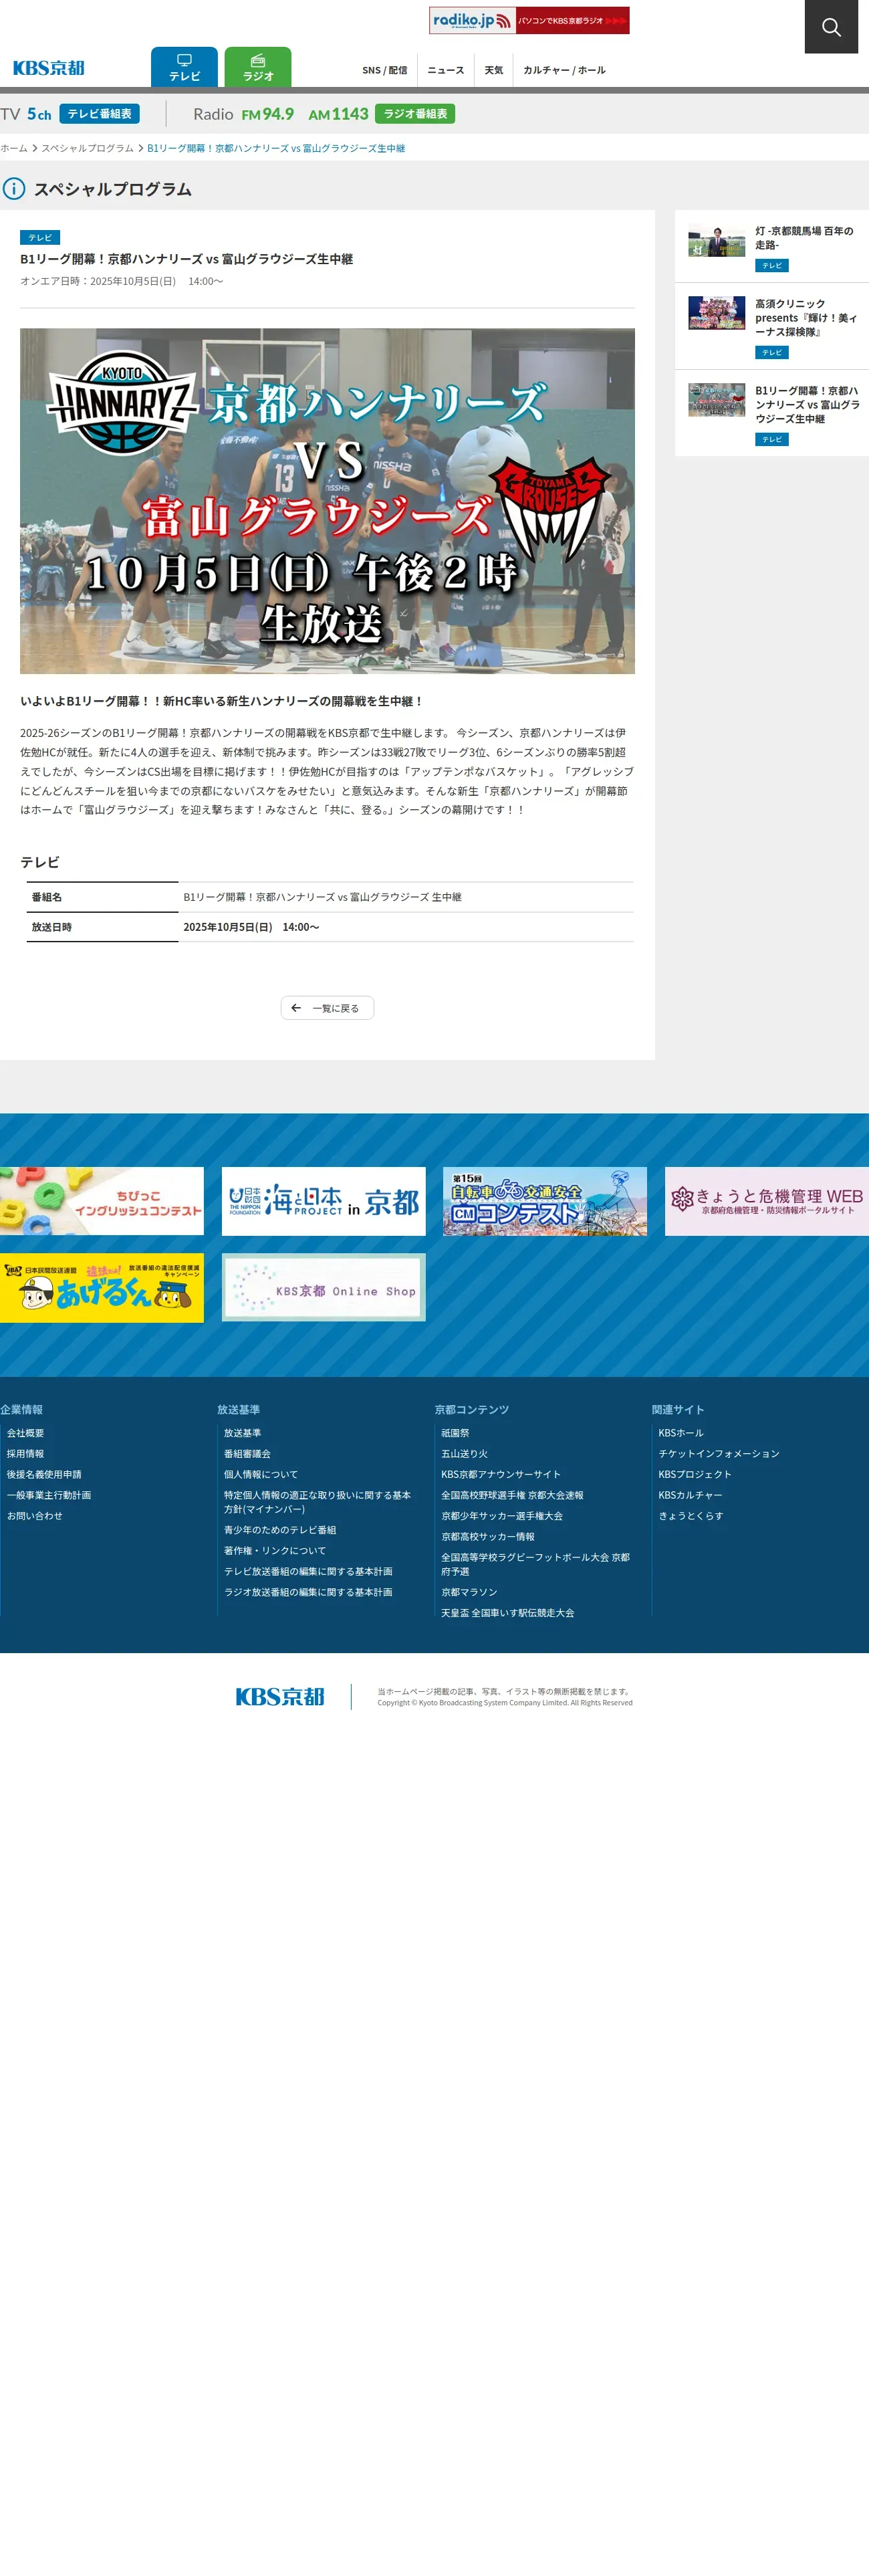Open 天皇盃 全国車いす駅伝競走大会 link
Screen dimensions: 869x2576
(508, 1613)
